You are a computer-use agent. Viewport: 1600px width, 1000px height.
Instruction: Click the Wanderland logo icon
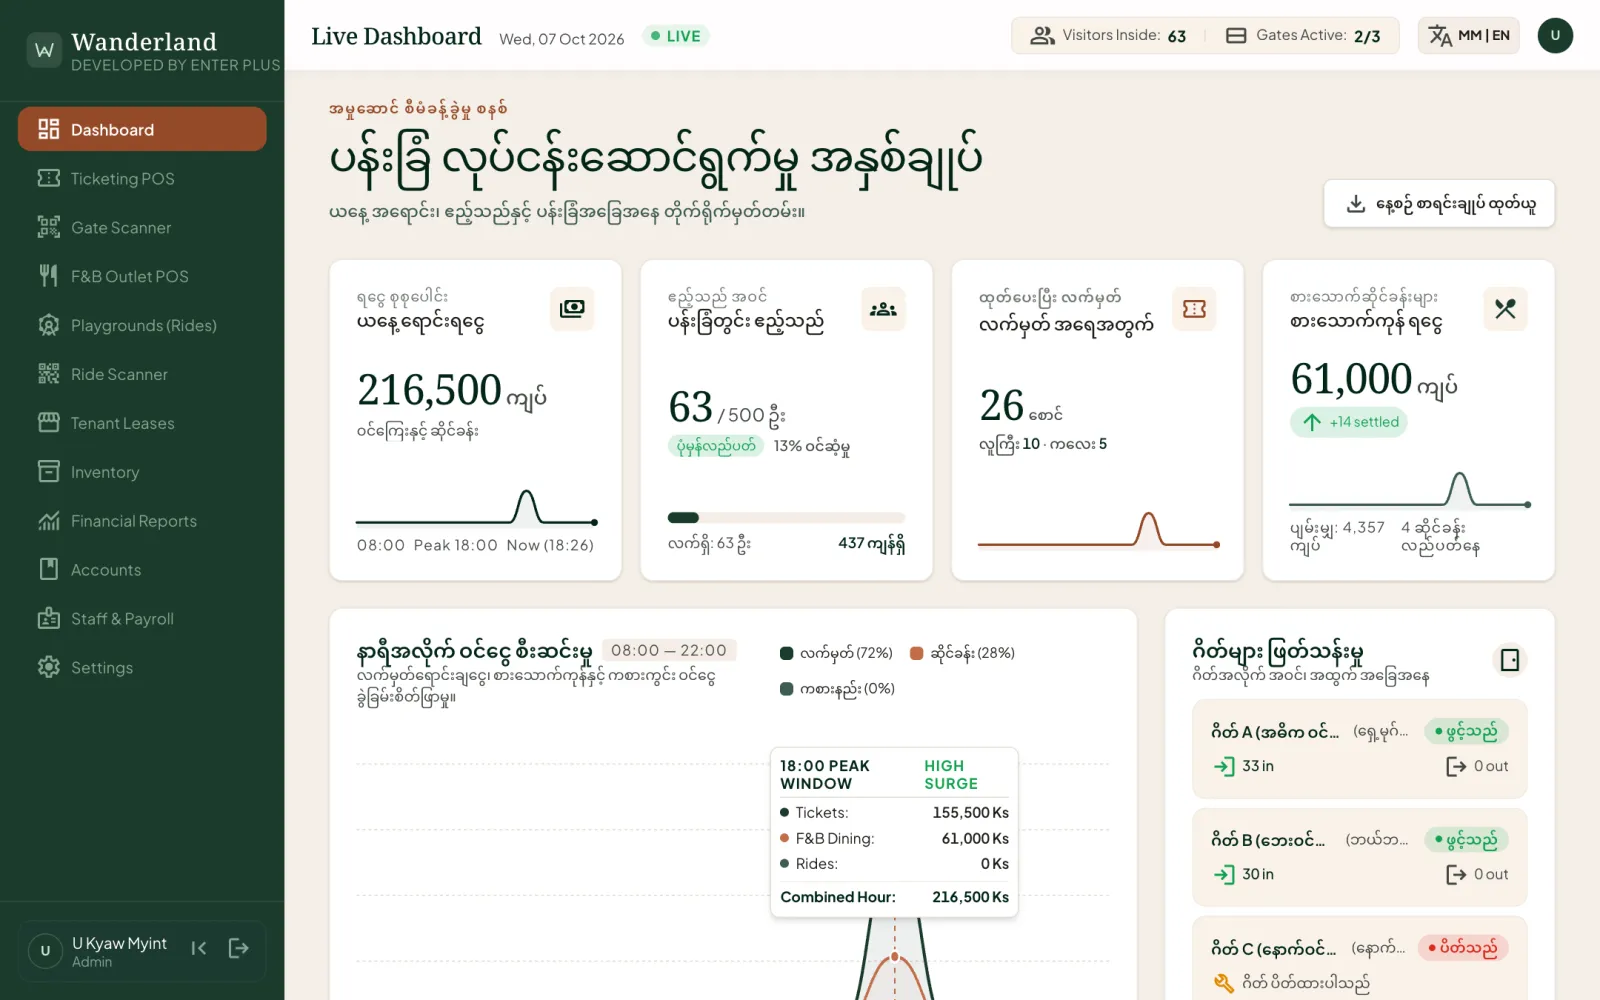click(x=45, y=50)
